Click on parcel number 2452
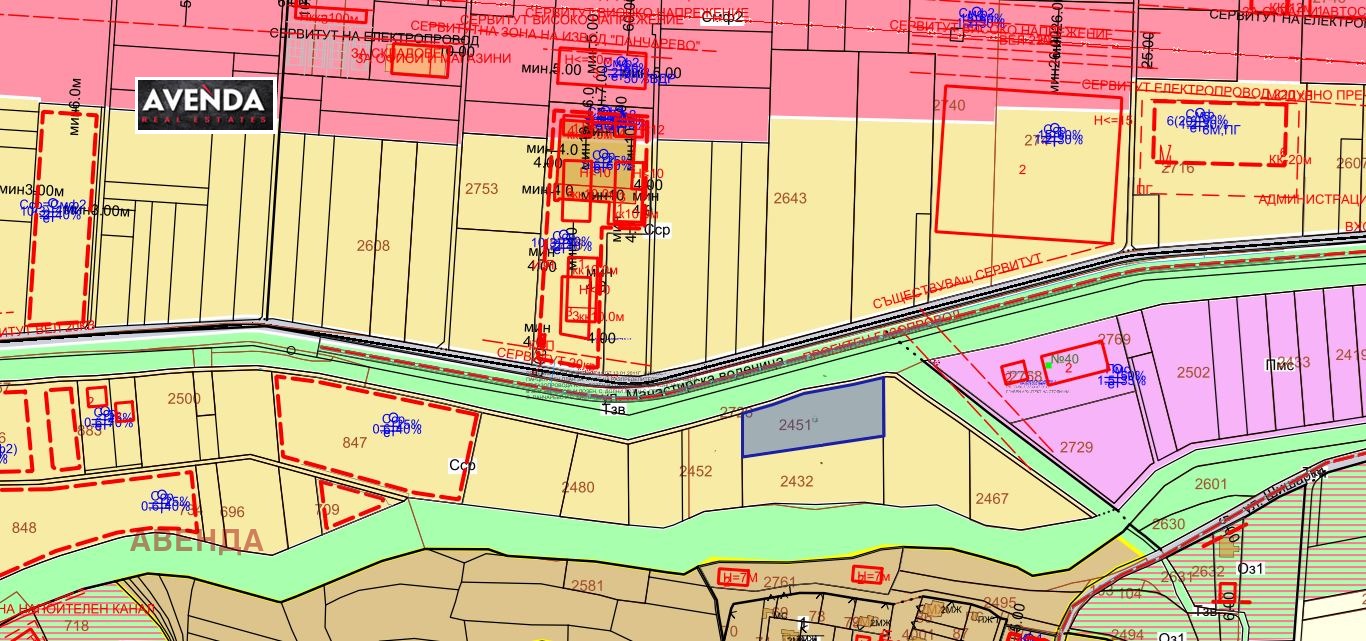 695,471
